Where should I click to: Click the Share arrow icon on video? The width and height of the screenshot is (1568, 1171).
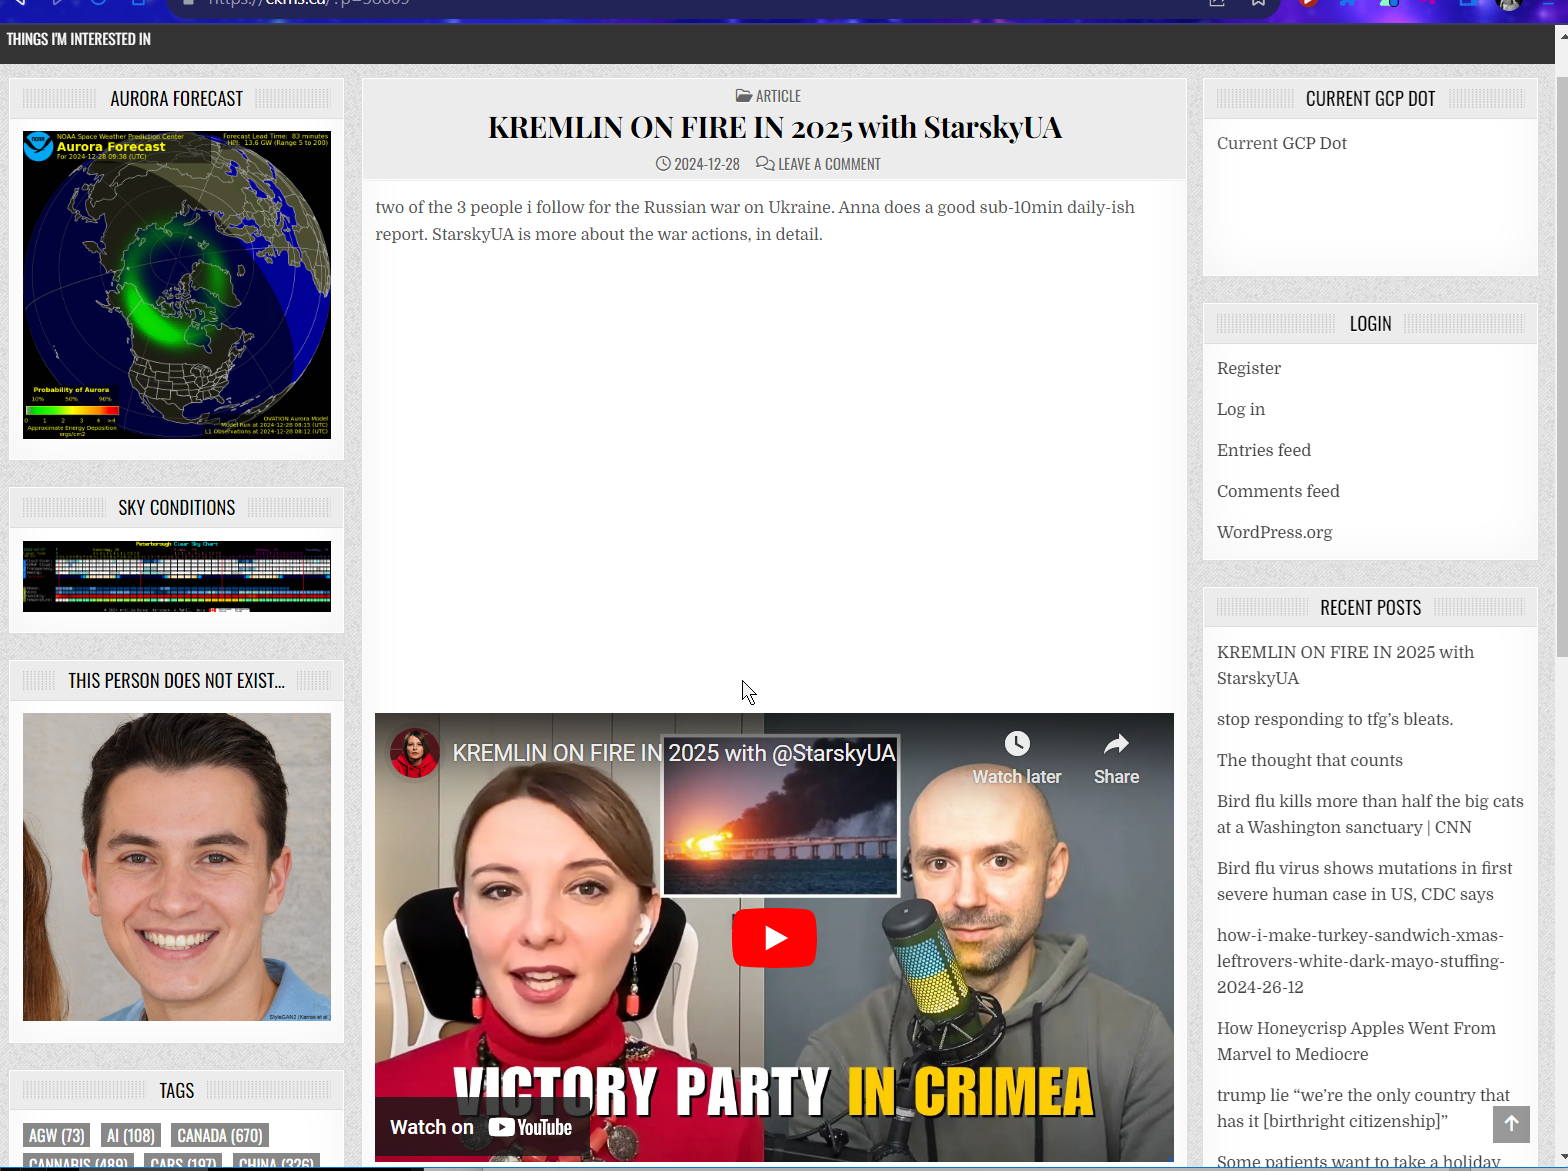1116,744
